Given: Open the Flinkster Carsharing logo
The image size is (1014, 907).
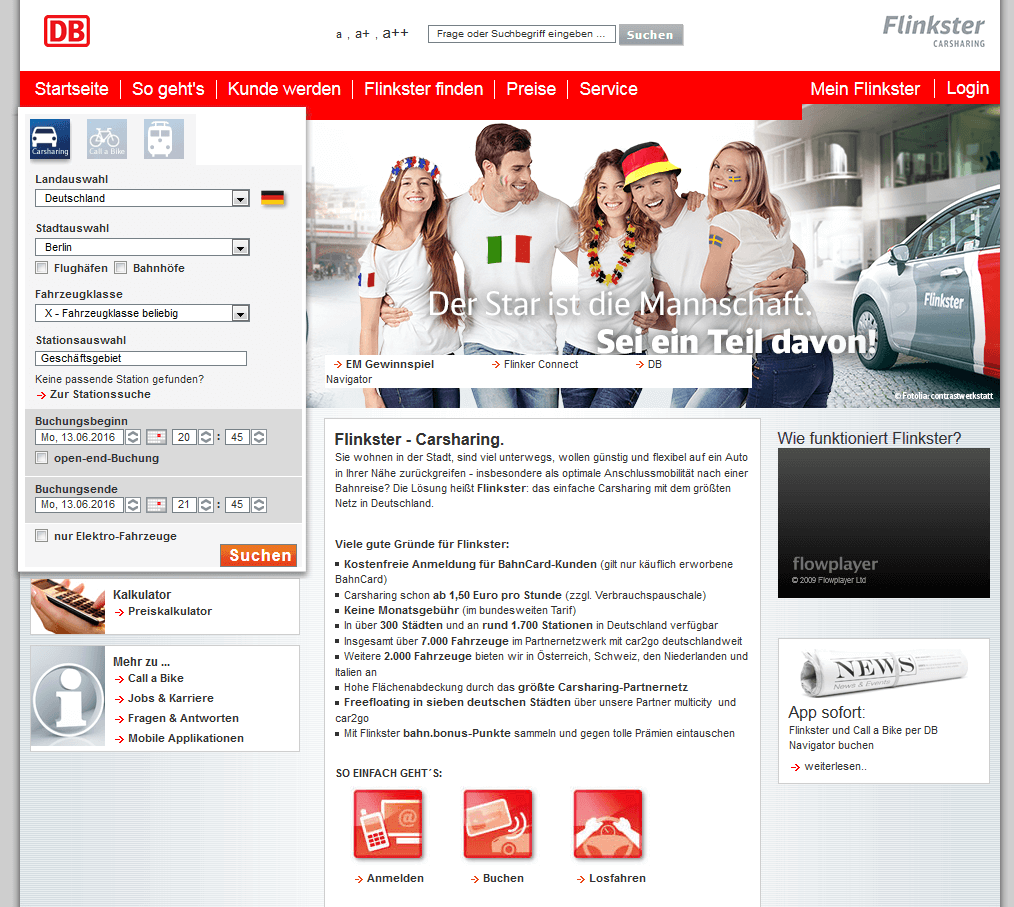Looking at the screenshot, I should click(x=933, y=32).
